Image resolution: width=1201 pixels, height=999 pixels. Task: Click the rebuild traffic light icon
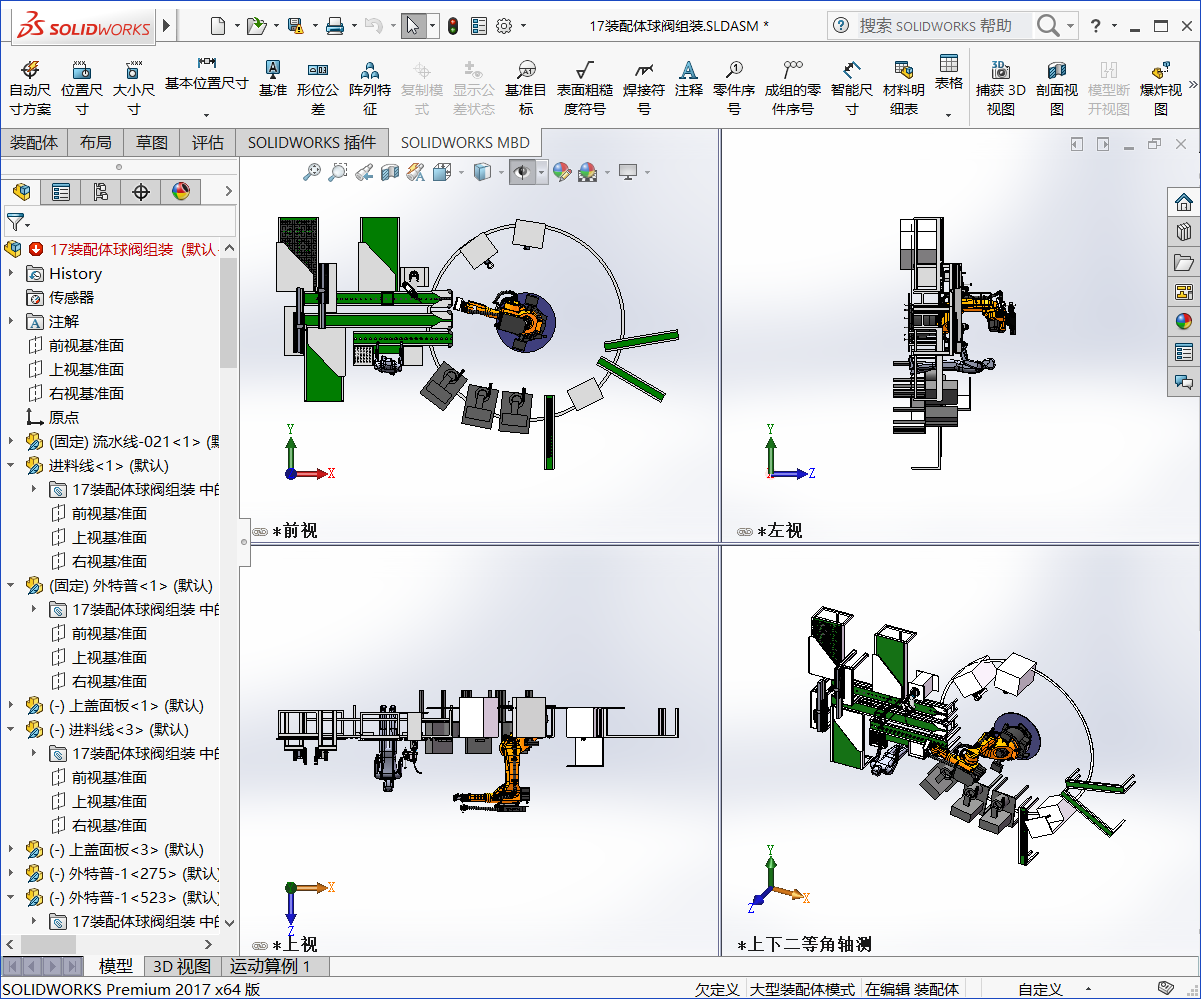pos(453,25)
